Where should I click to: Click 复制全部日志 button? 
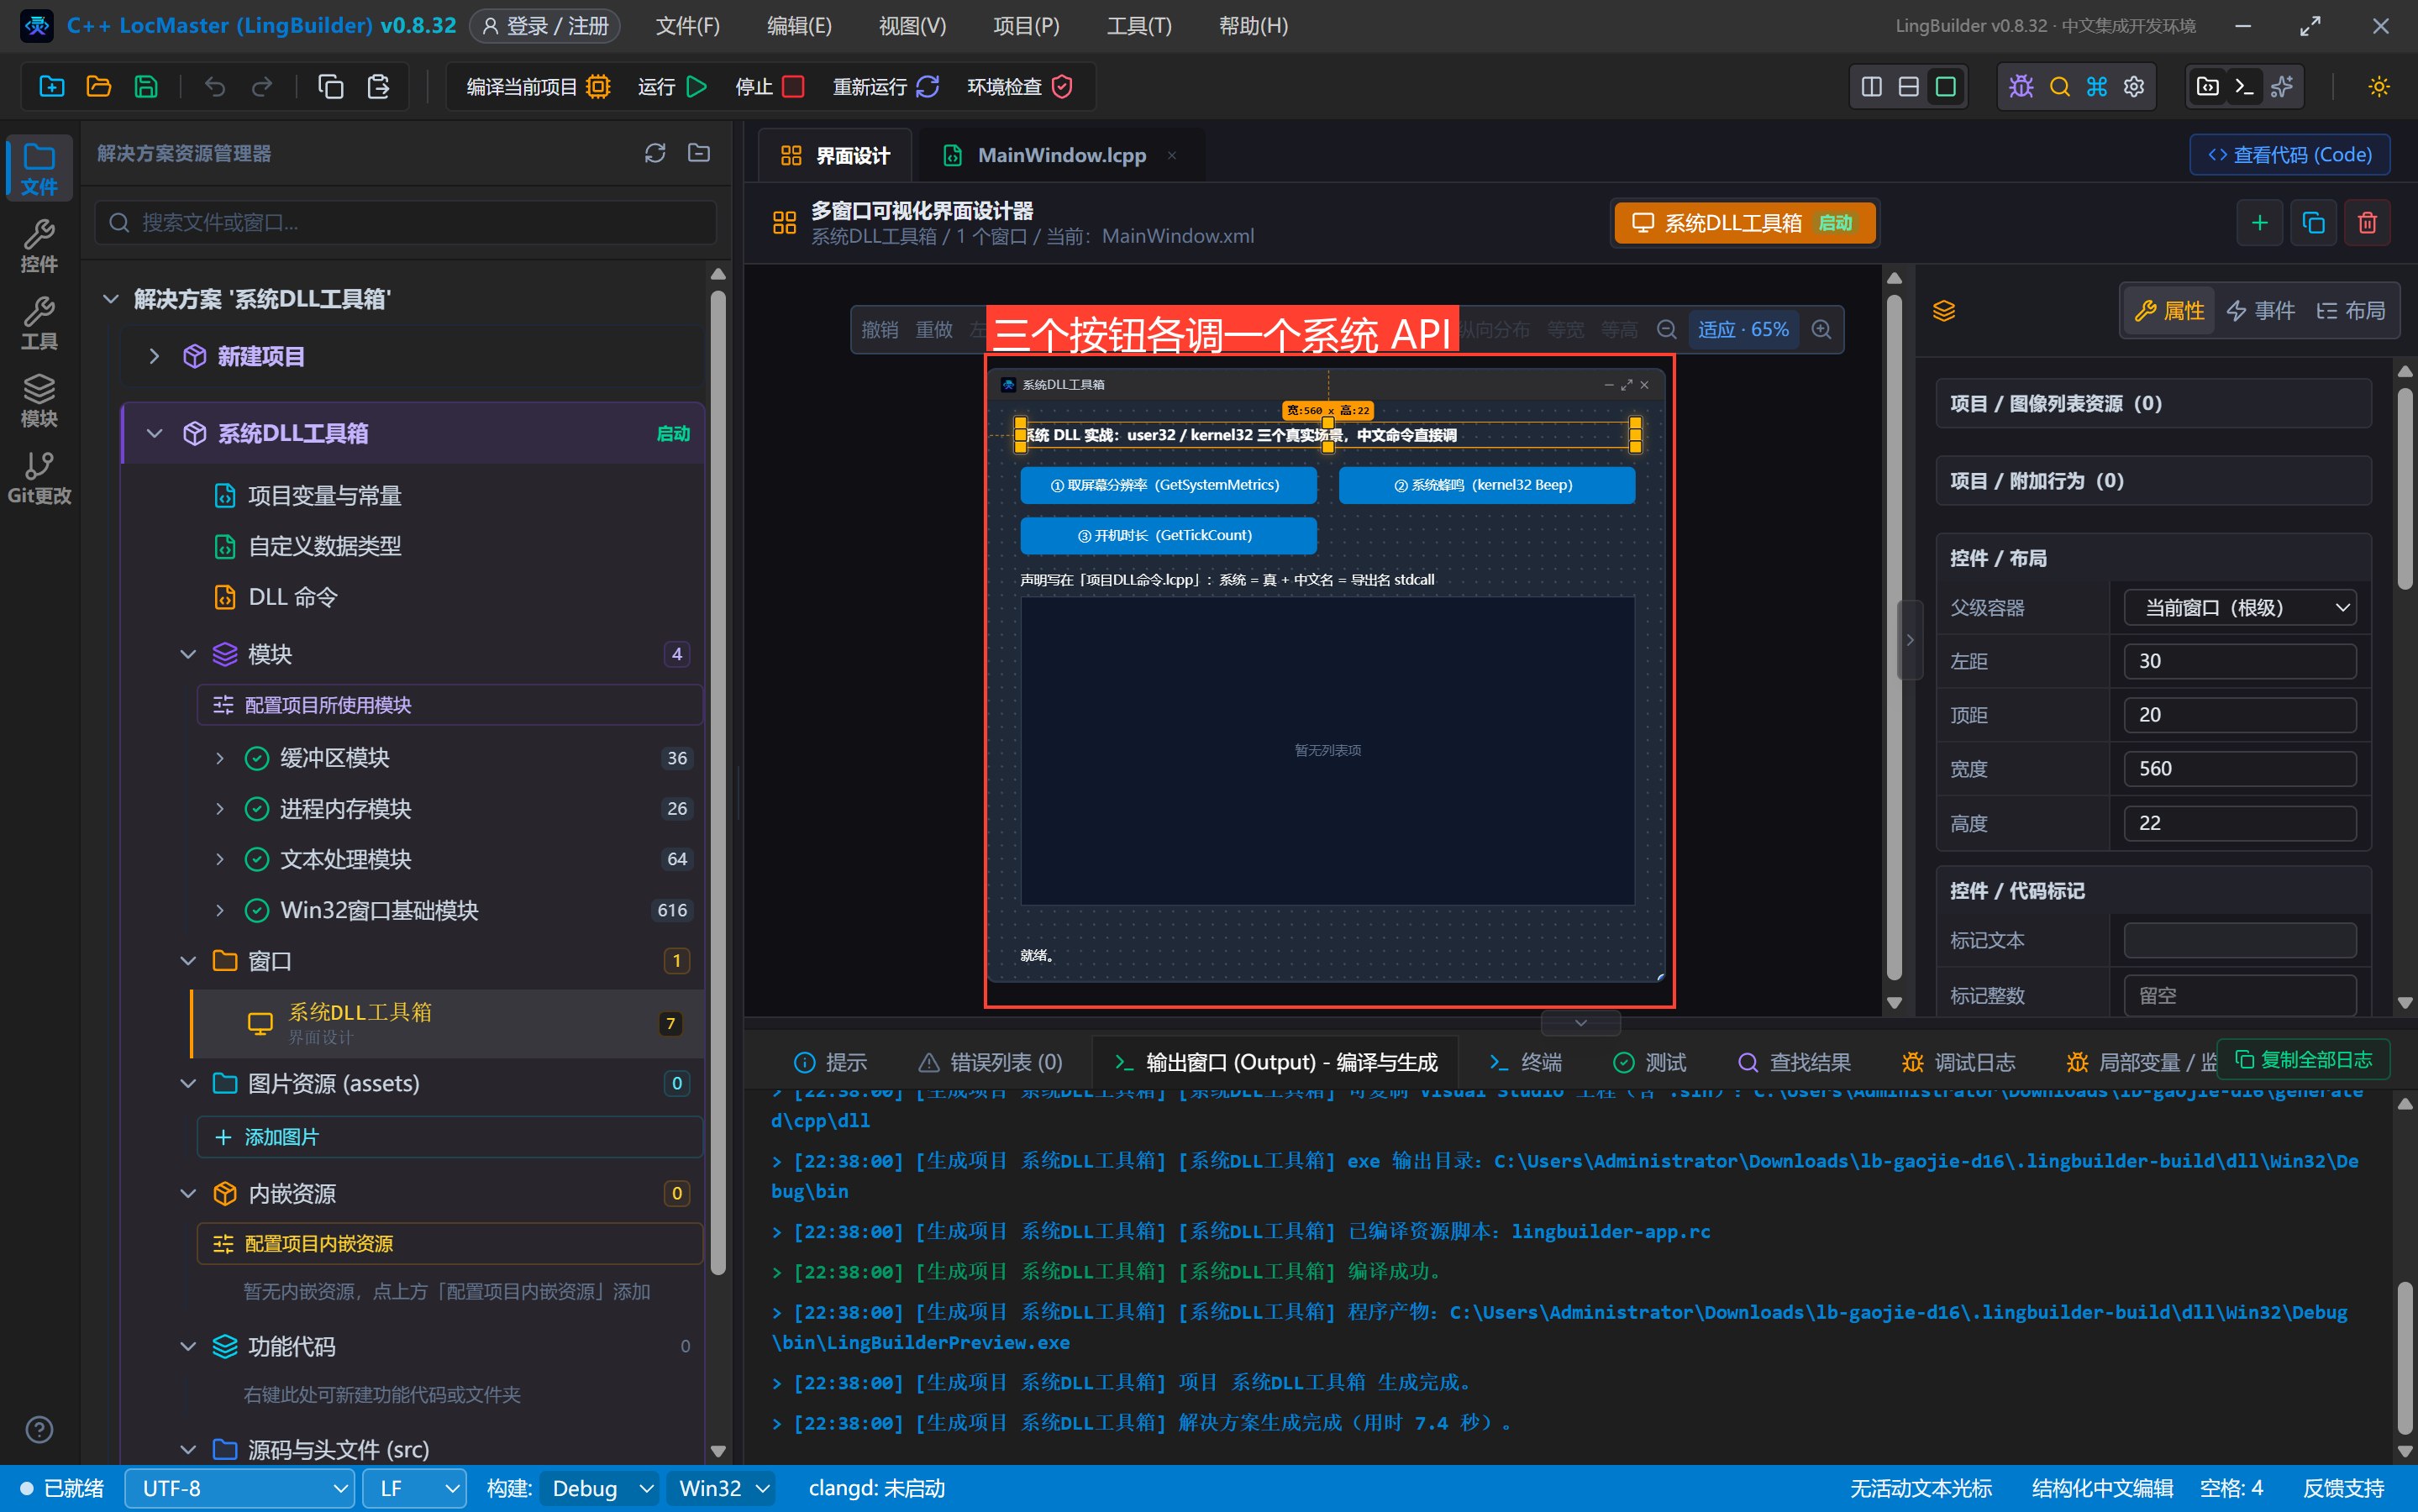(2303, 1059)
